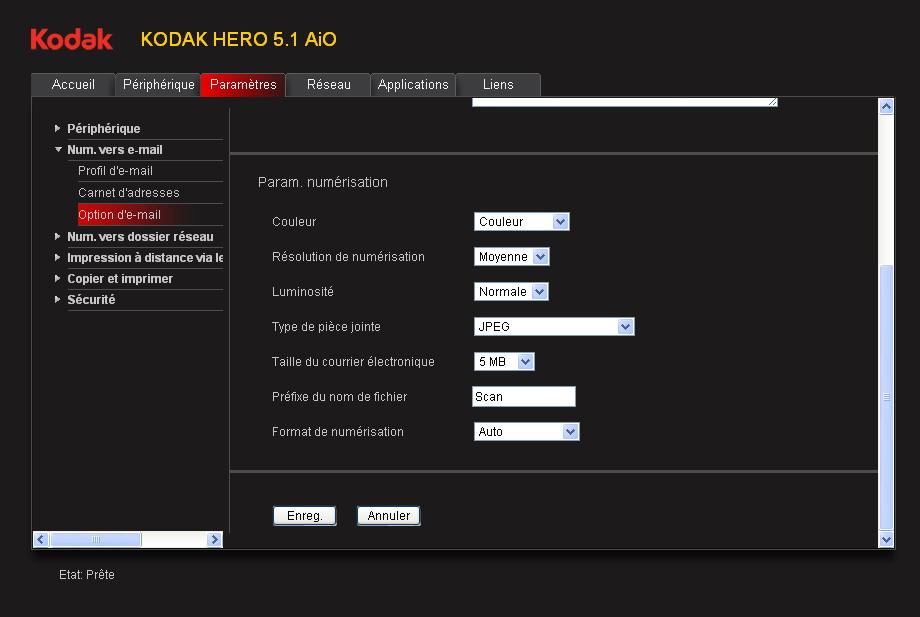
Task: Go to the Applications tab
Action: pos(413,85)
